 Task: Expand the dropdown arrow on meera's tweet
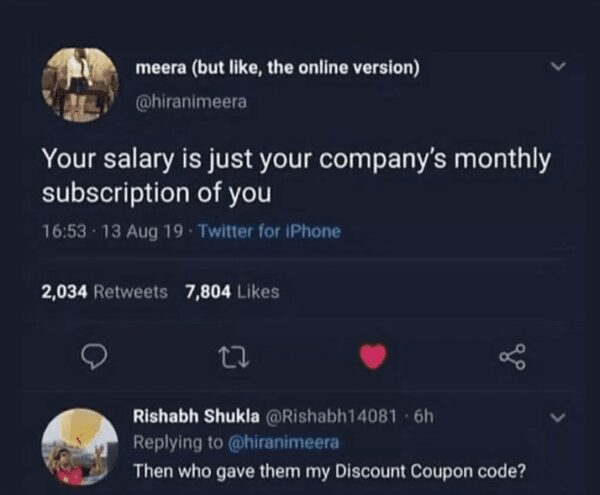coord(559,69)
